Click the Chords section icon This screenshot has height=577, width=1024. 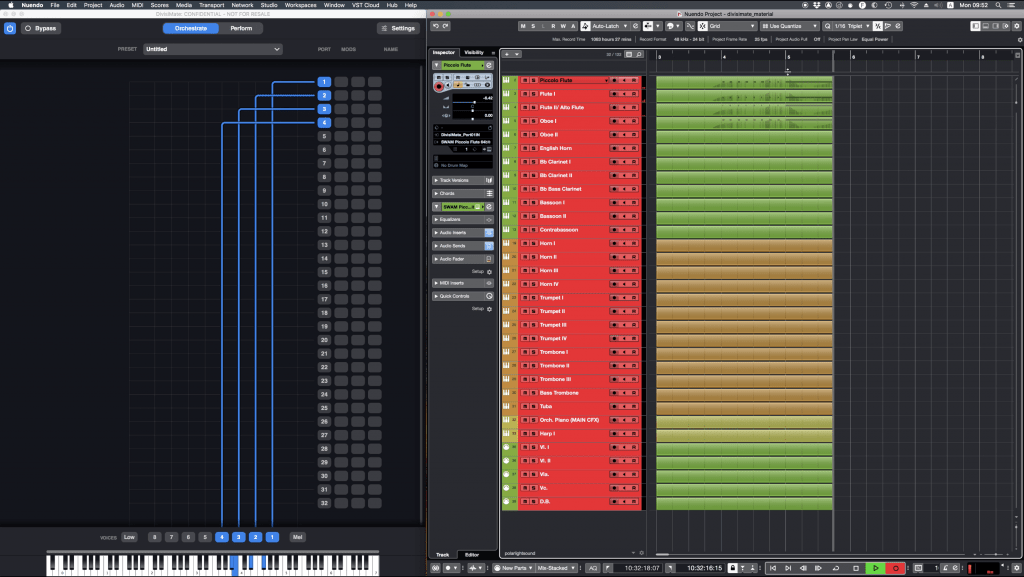click(488, 193)
